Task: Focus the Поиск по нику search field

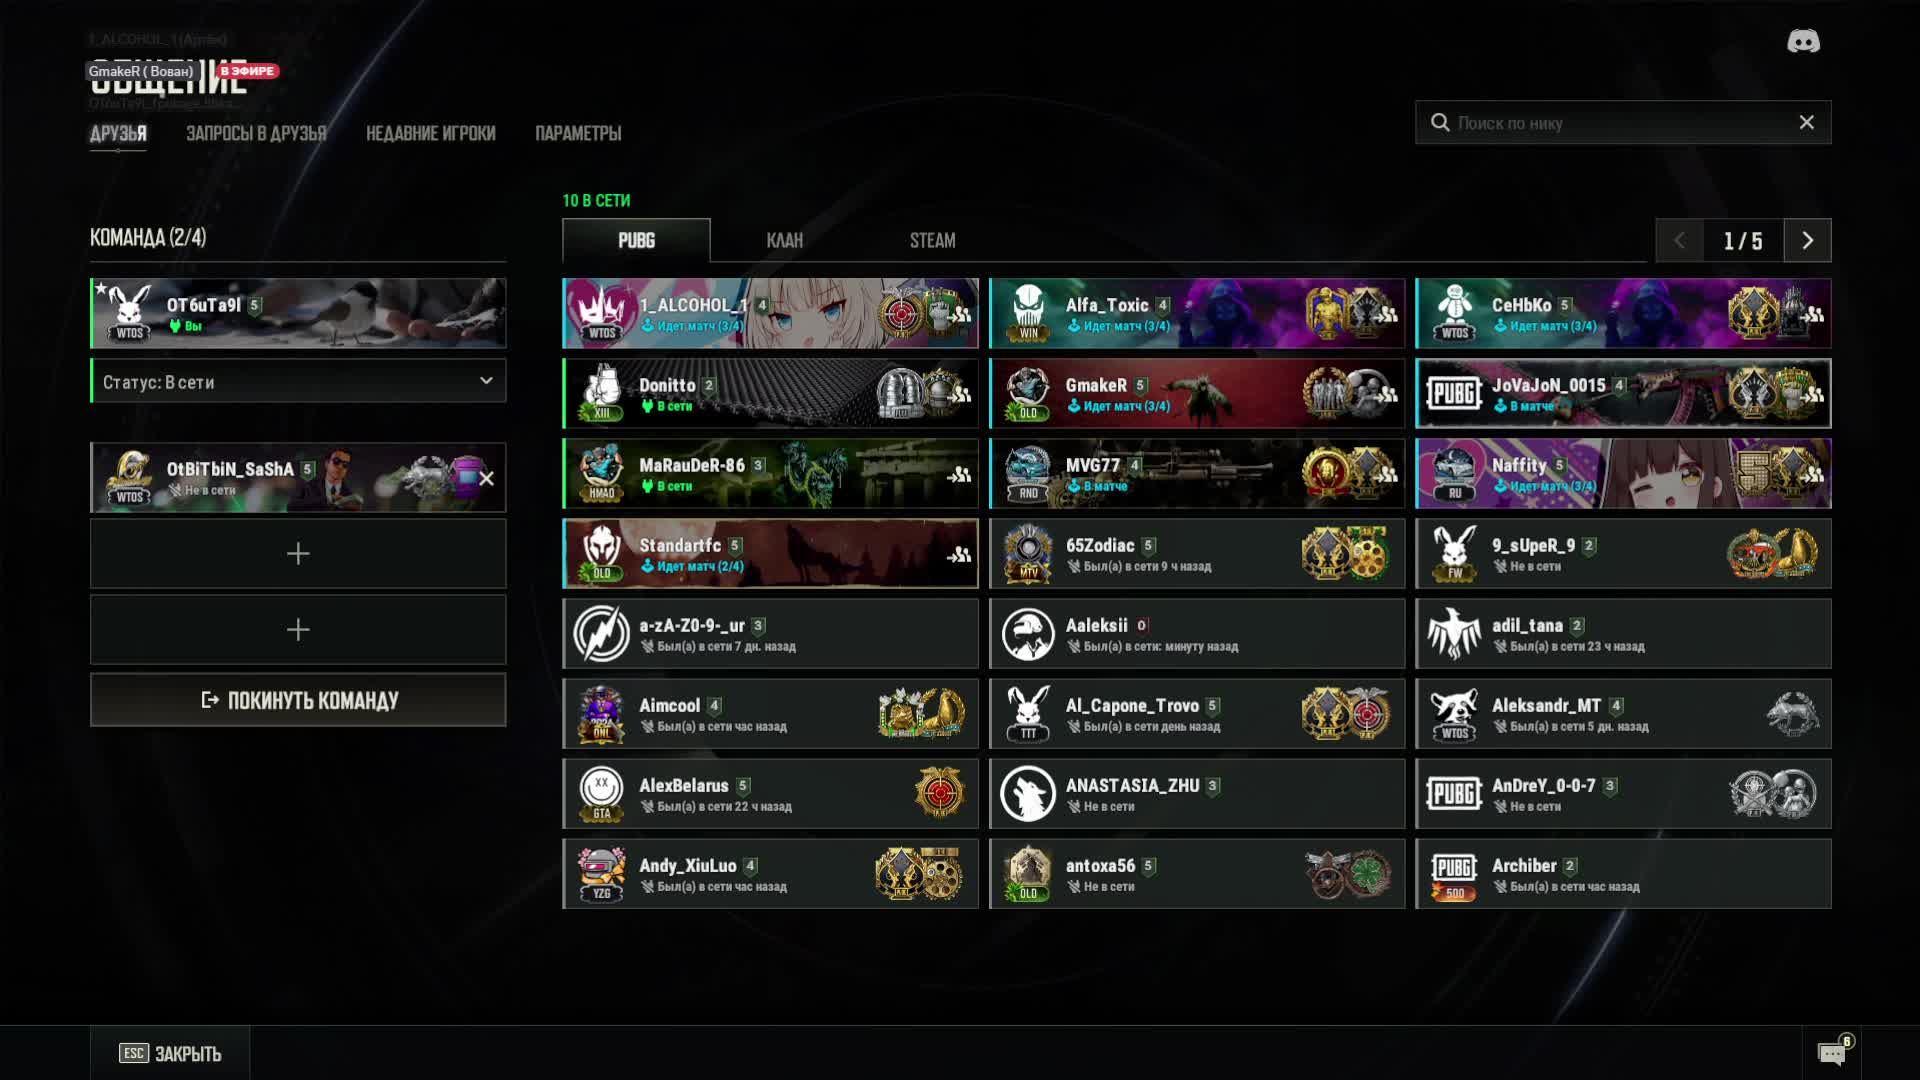Action: coord(1622,122)
